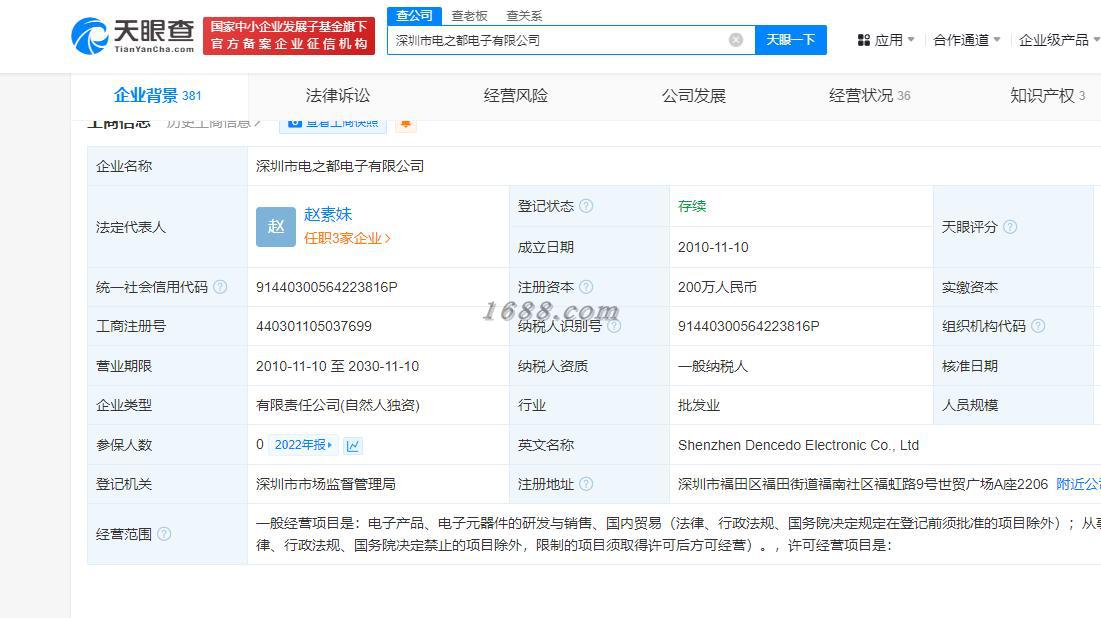Open help for 天眼评分
1101x618 pixels.
[1010, 227]
